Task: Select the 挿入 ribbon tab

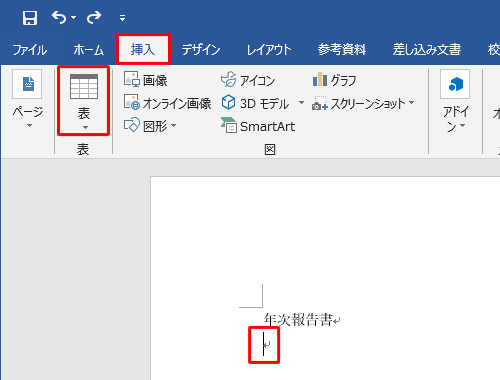Action: [x=143, y=49]
